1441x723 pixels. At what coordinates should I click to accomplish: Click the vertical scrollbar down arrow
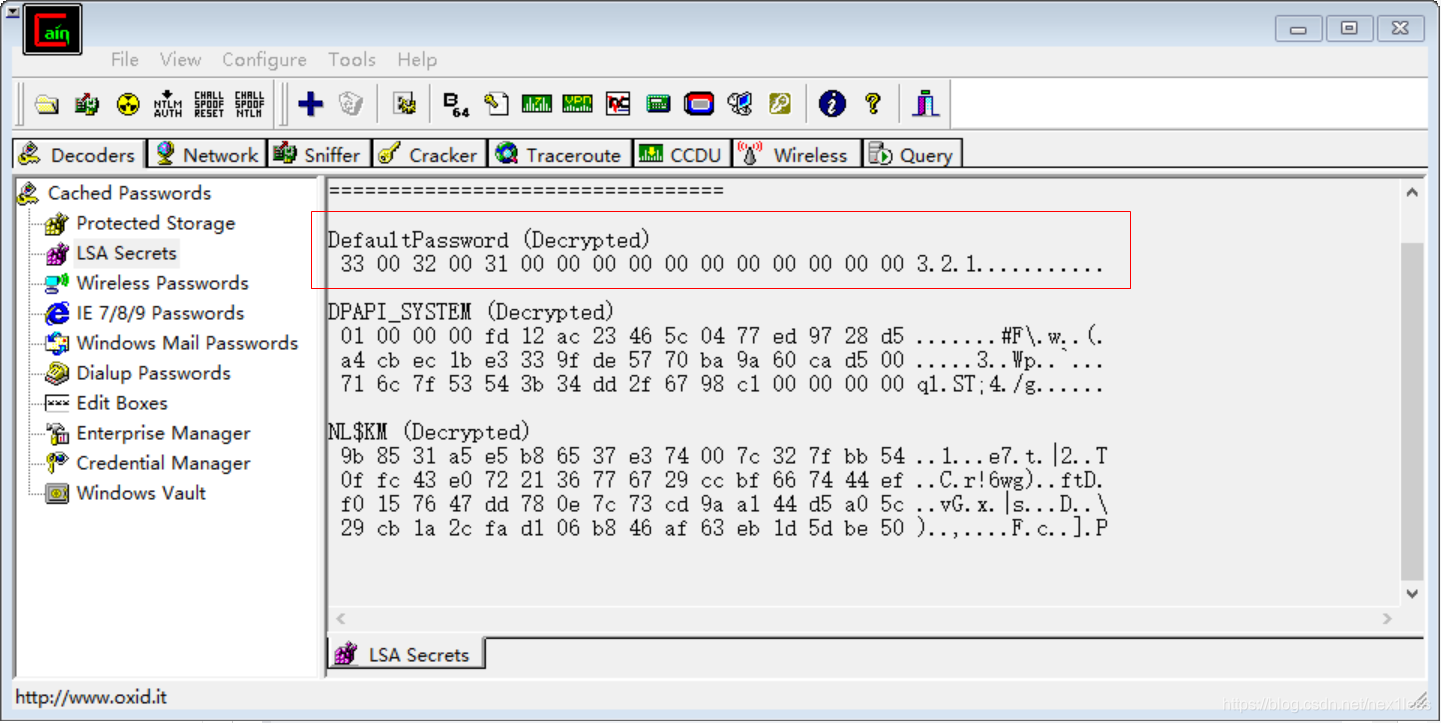coord(1412,593)
